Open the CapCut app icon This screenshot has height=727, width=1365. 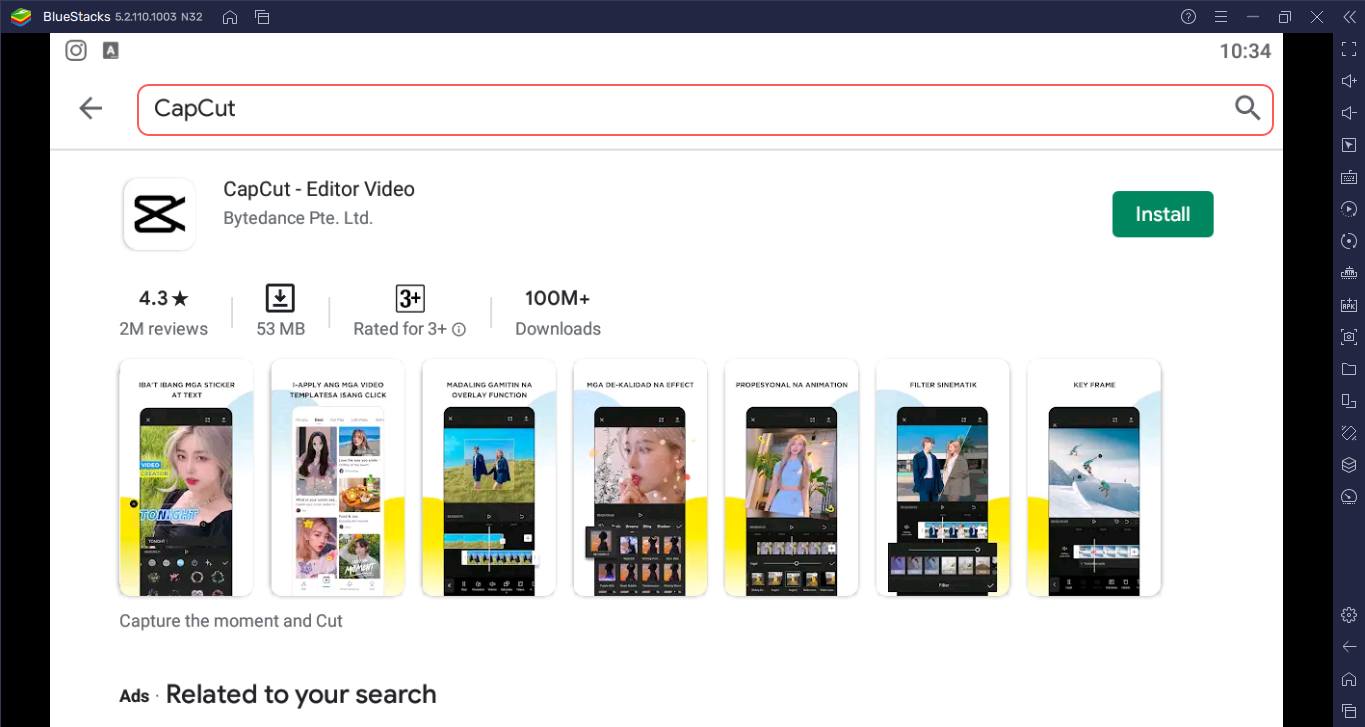tap(159, 214)
